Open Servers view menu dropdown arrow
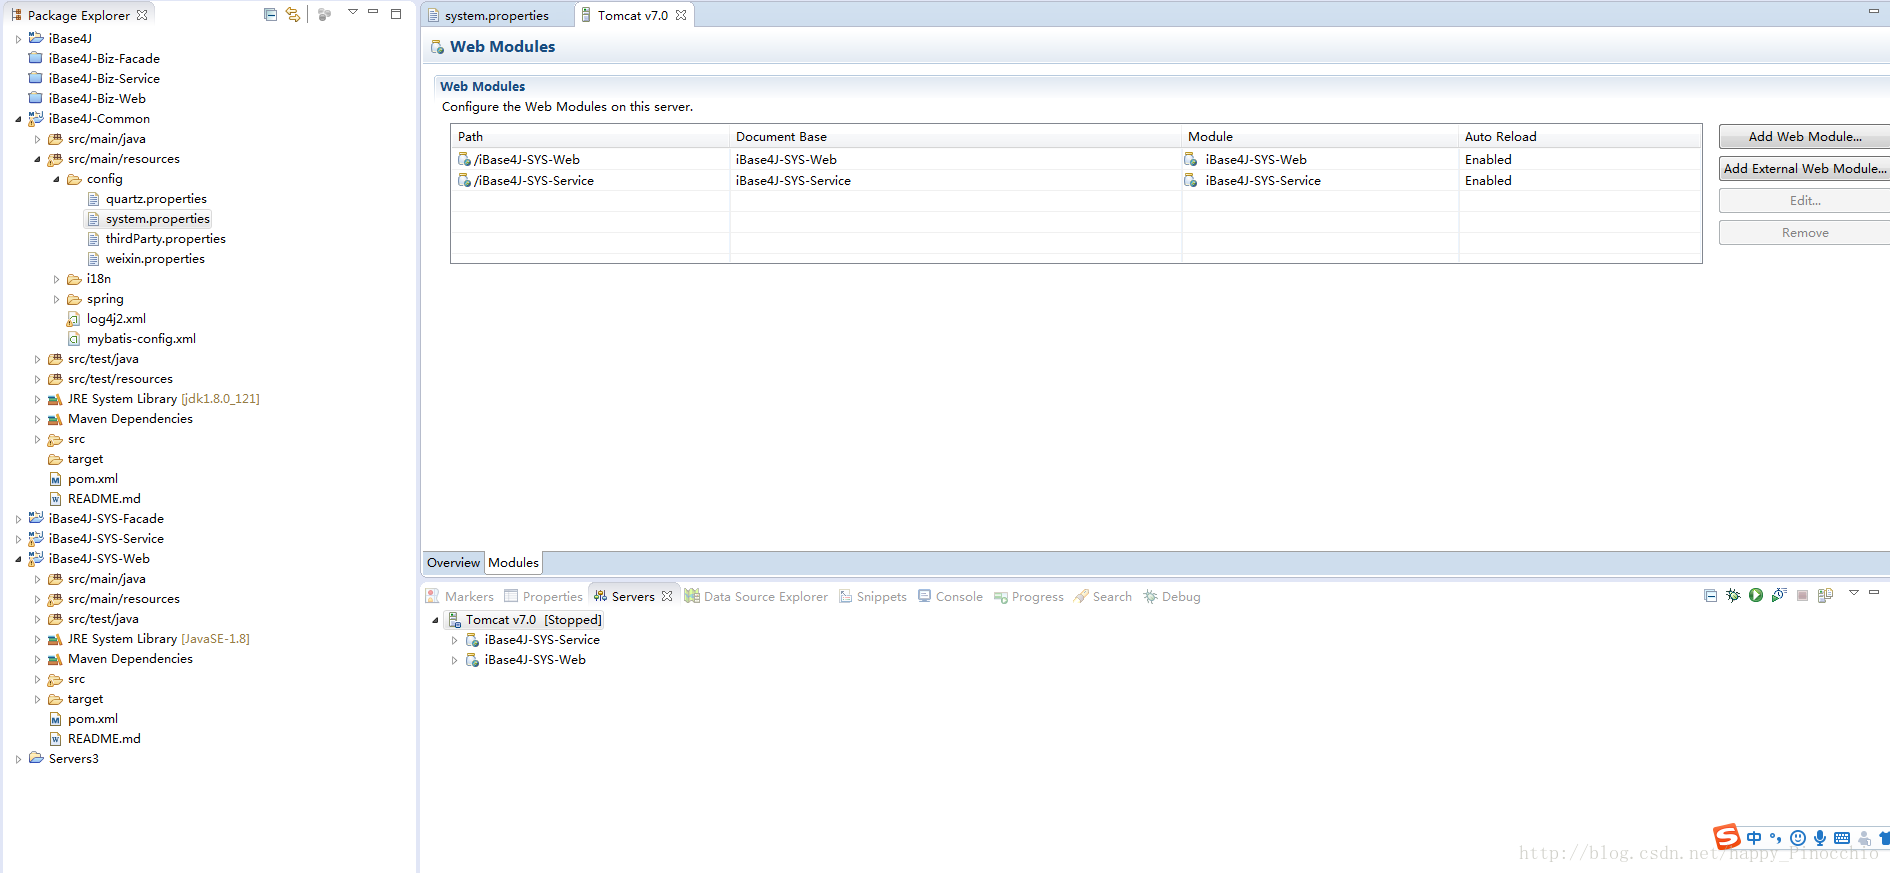The image size is (1890, 873). [x=1853, y=593]
